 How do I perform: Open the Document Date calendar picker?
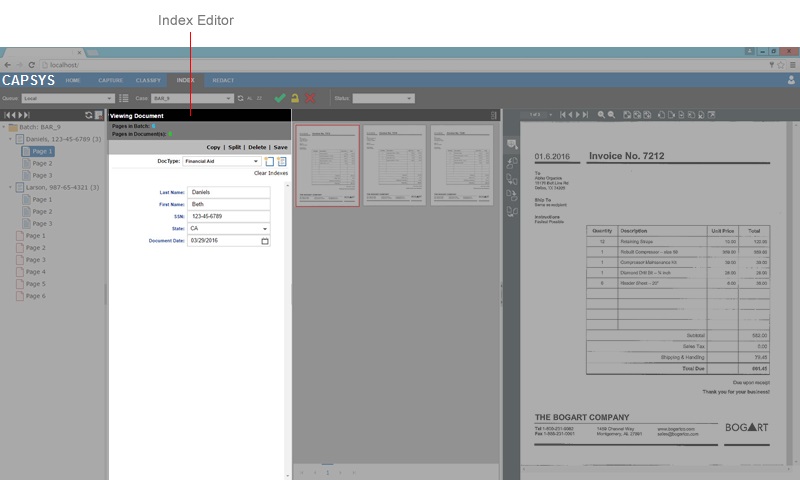point(265,241)
